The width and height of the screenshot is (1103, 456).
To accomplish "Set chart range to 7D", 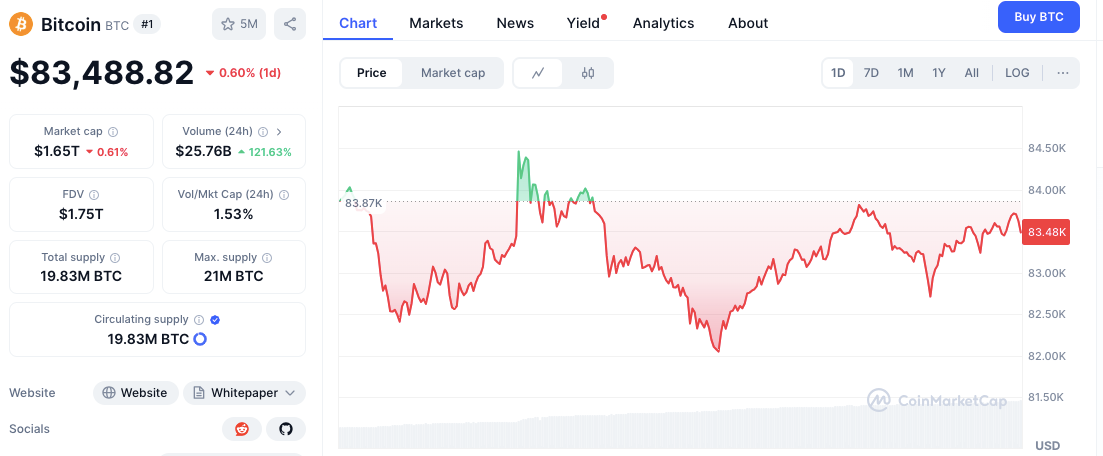I will click(x=871, y=73).
